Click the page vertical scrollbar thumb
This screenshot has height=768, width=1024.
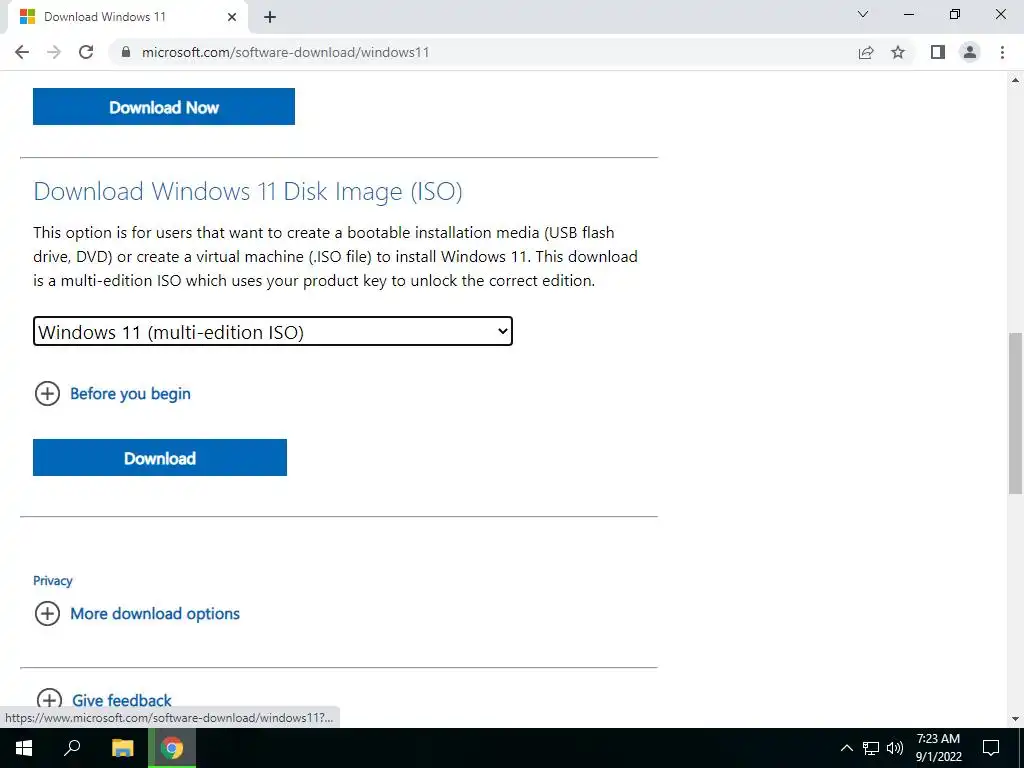(x=1016, y=413)
